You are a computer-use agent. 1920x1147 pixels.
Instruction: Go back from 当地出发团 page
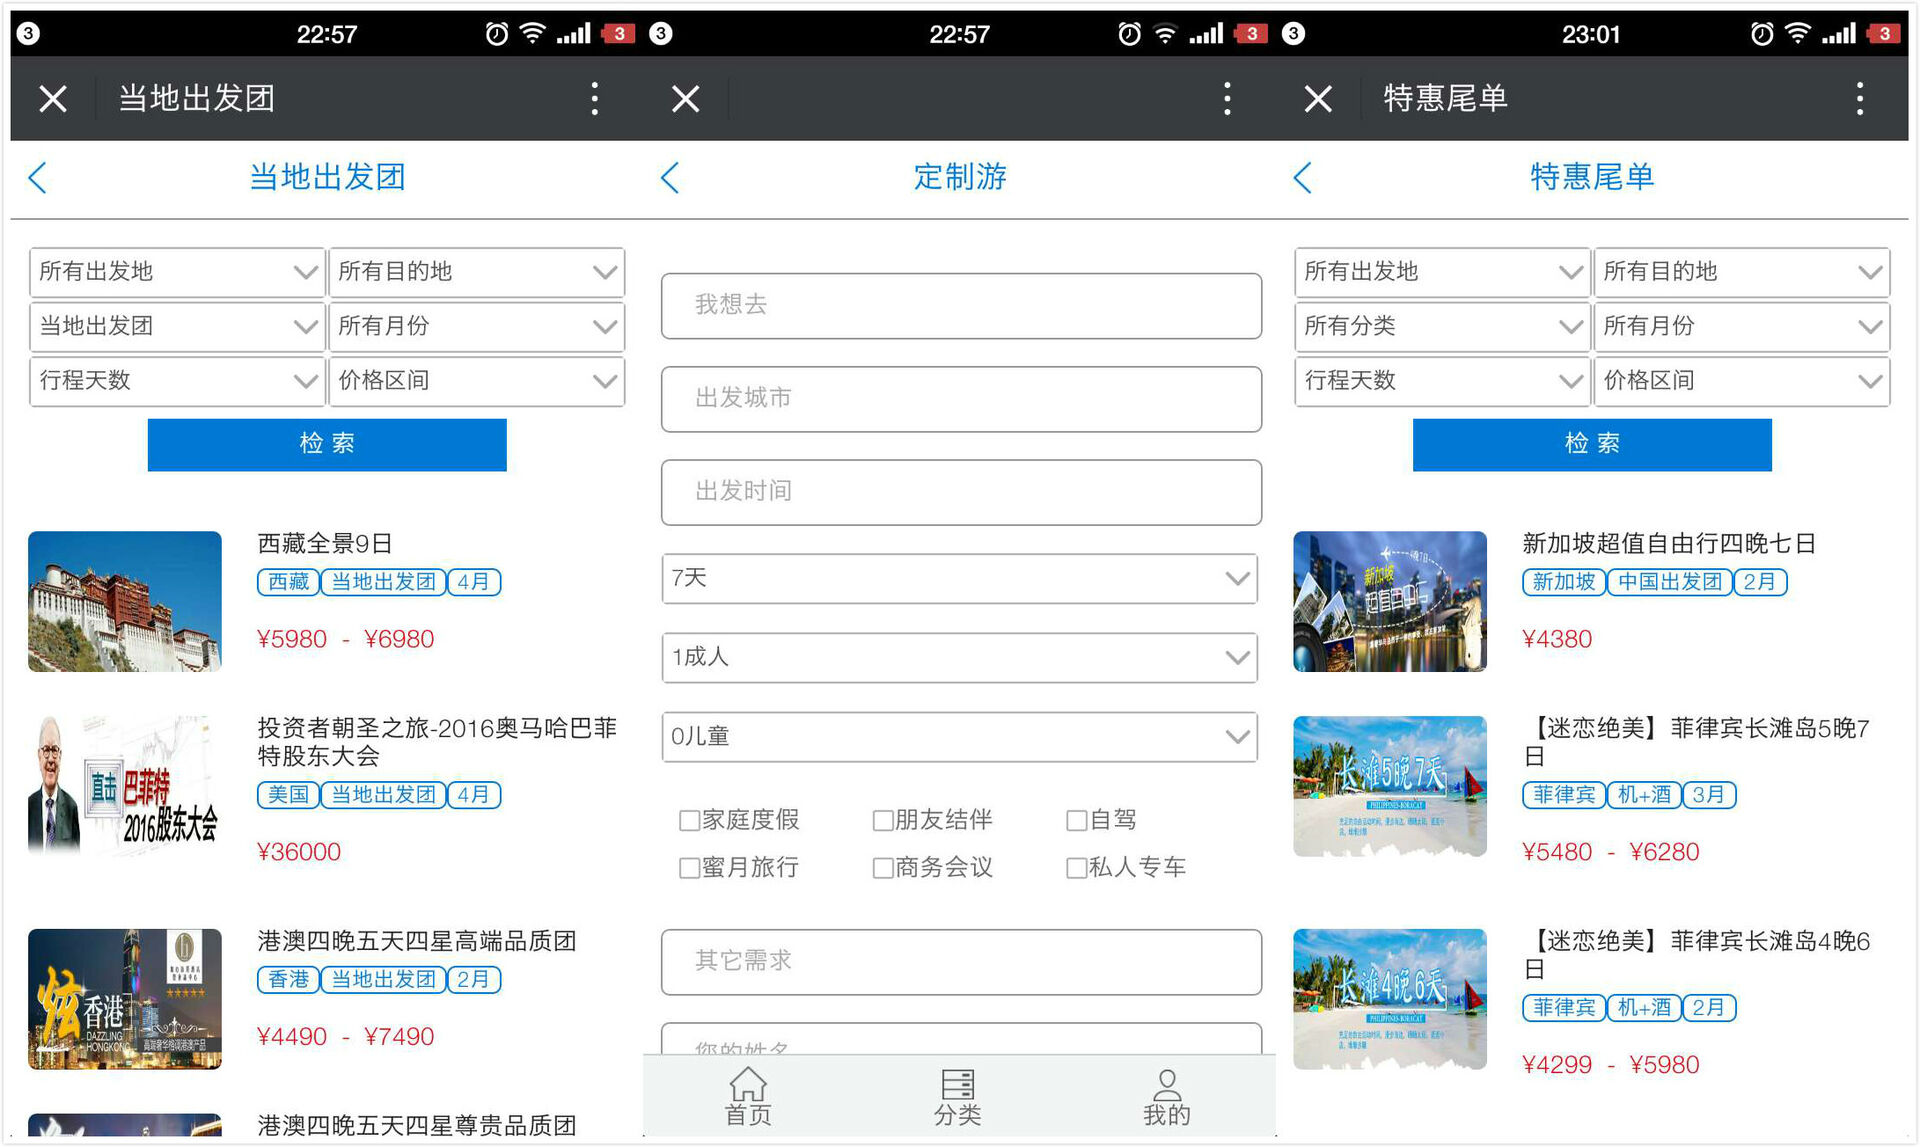tap(39, 178)
